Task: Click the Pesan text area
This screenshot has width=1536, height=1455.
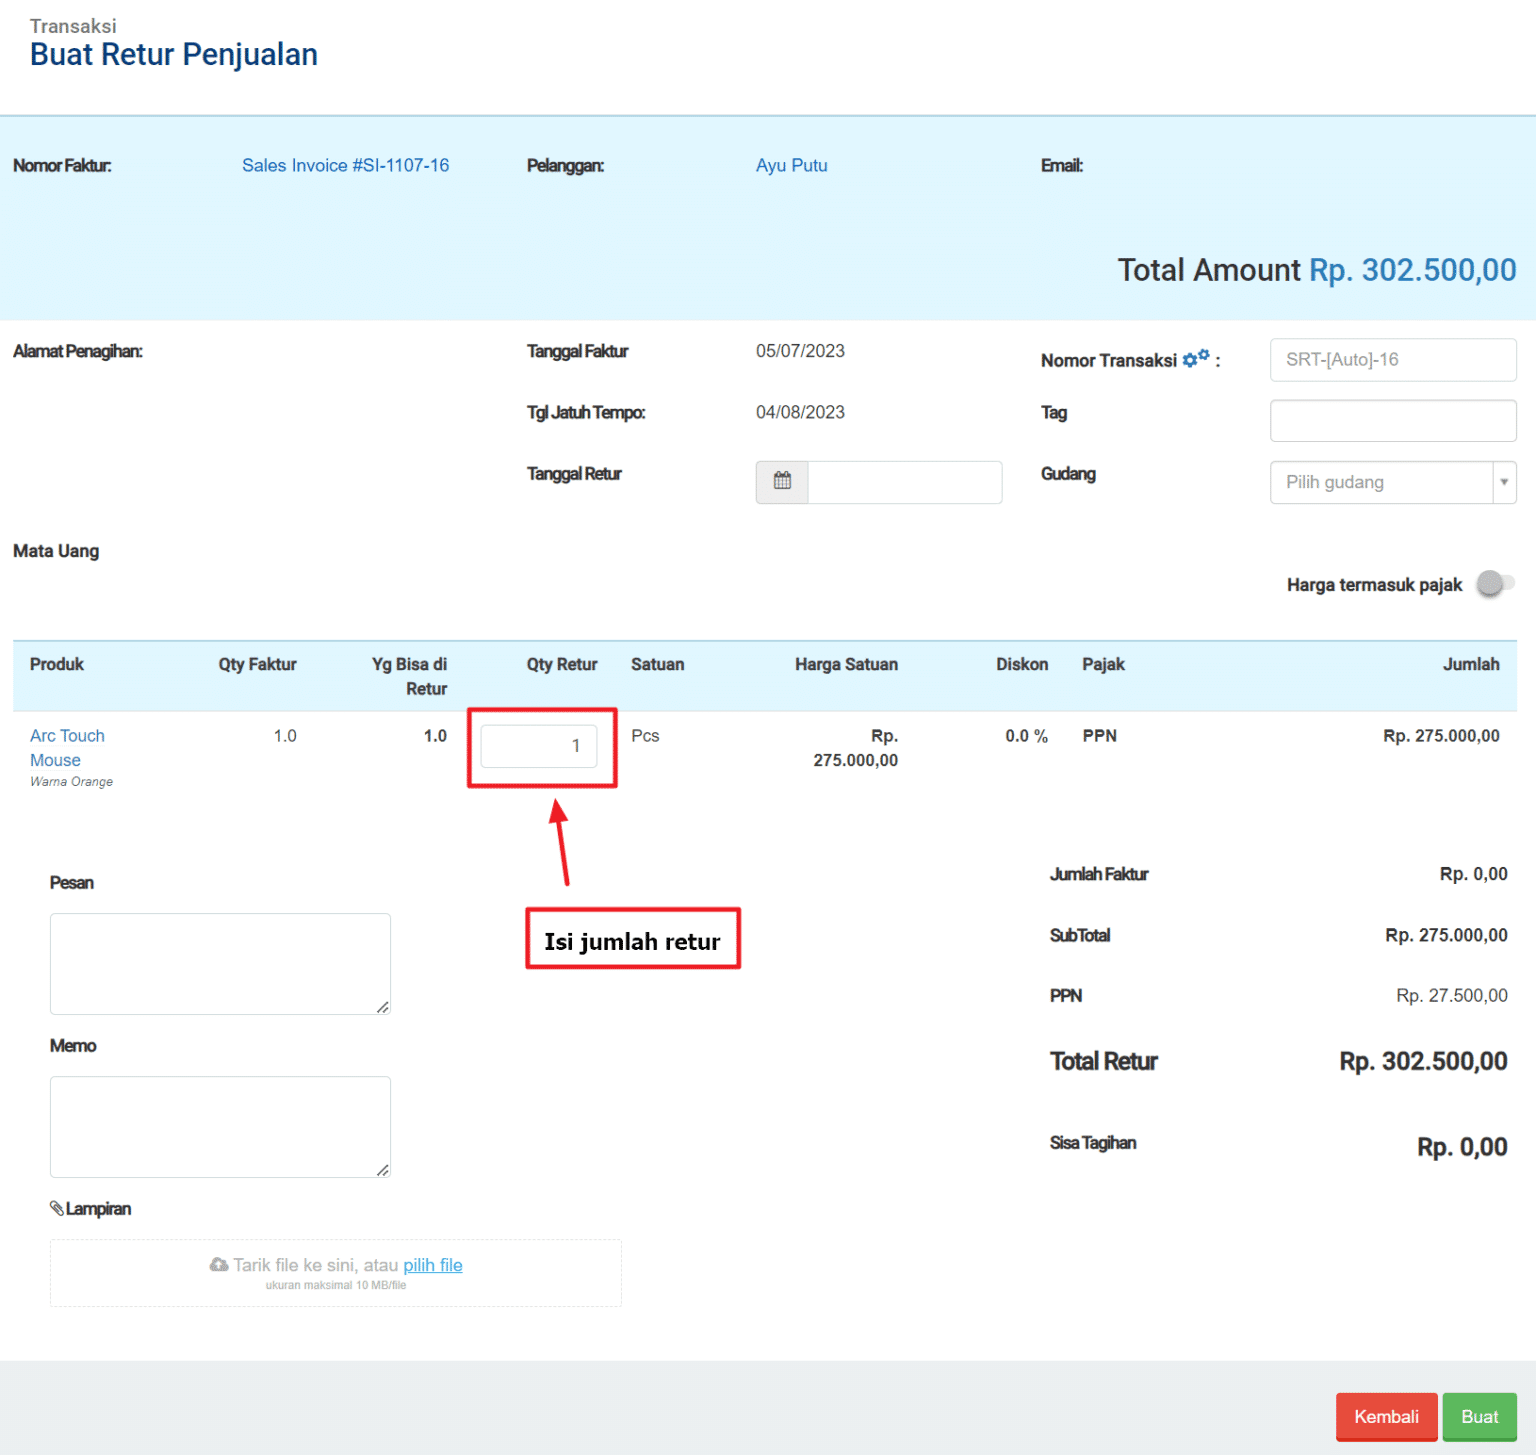Action: click(220, 963)
